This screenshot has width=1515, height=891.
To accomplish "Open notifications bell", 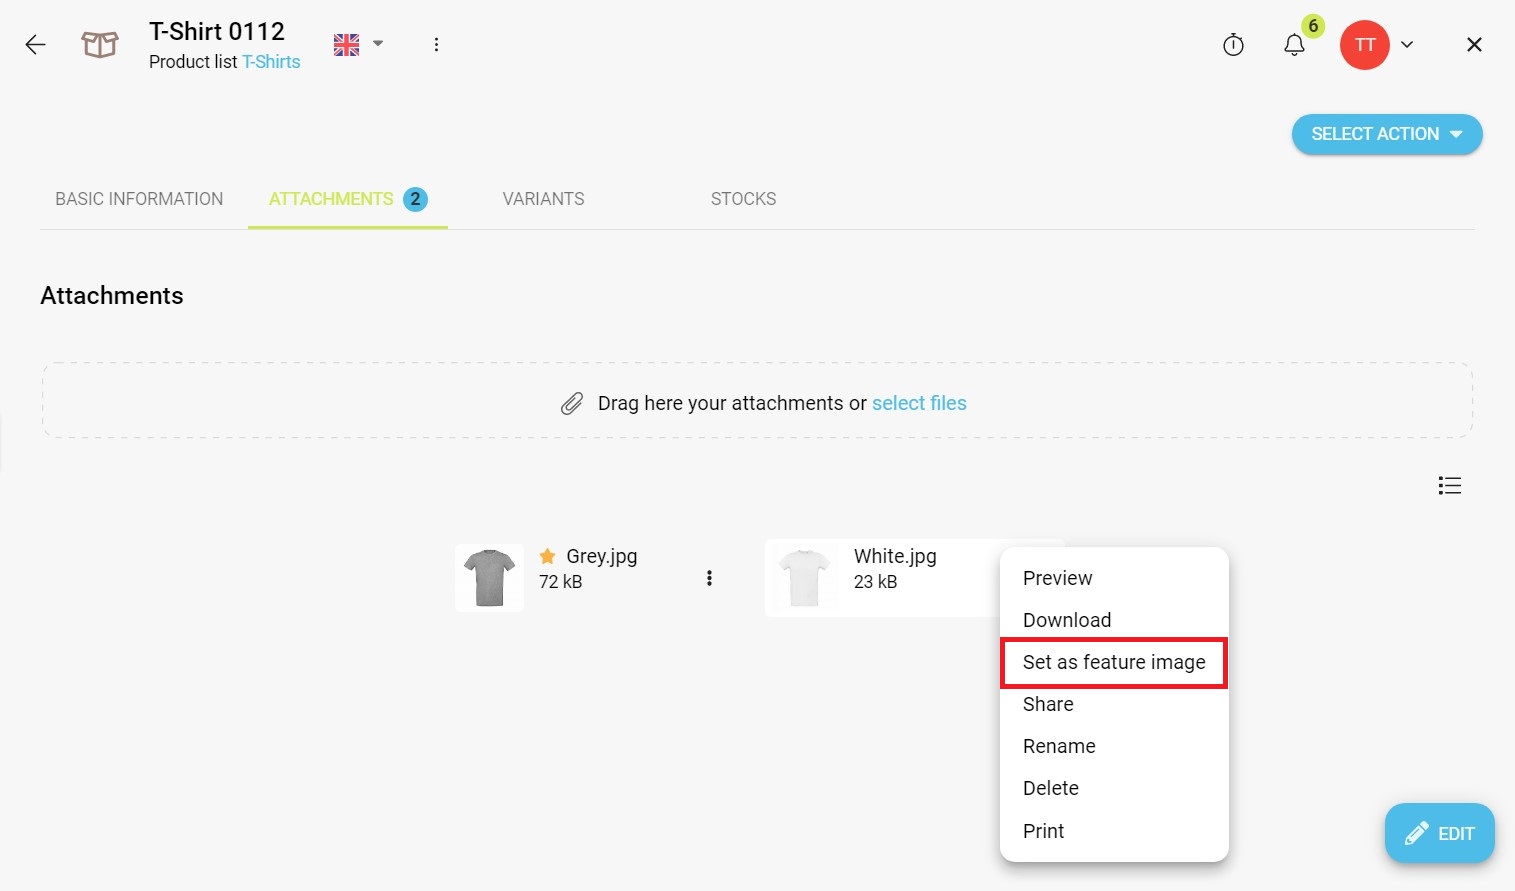I will (x=1294, y=45).
